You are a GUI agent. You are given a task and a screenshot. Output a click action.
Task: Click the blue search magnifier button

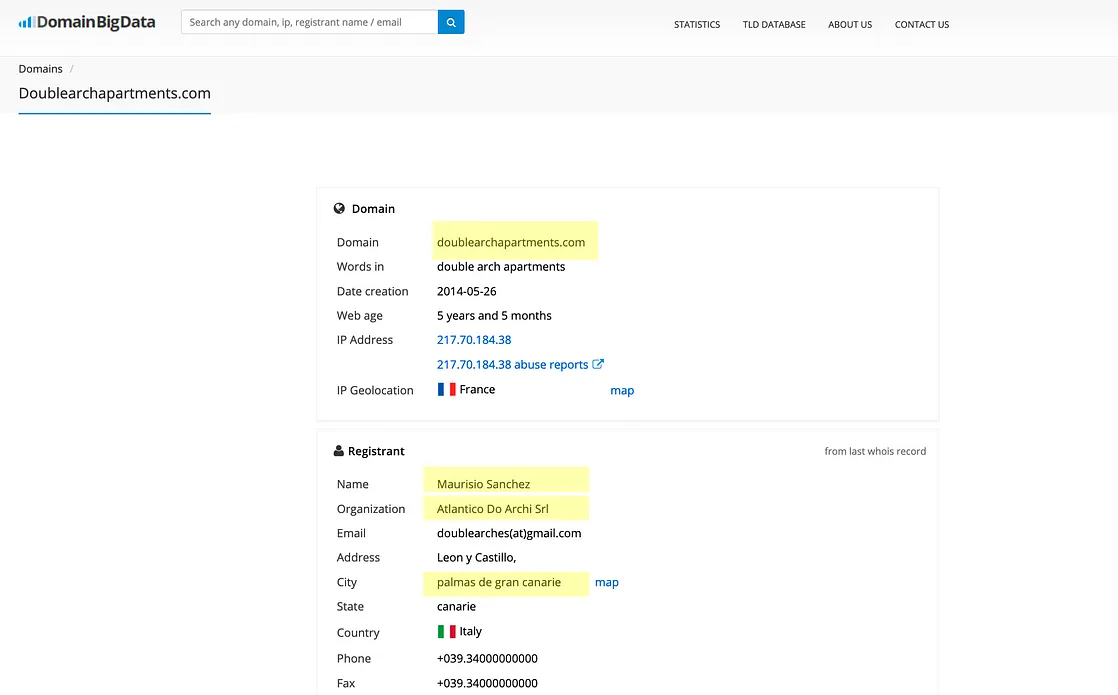pos(451,22)
